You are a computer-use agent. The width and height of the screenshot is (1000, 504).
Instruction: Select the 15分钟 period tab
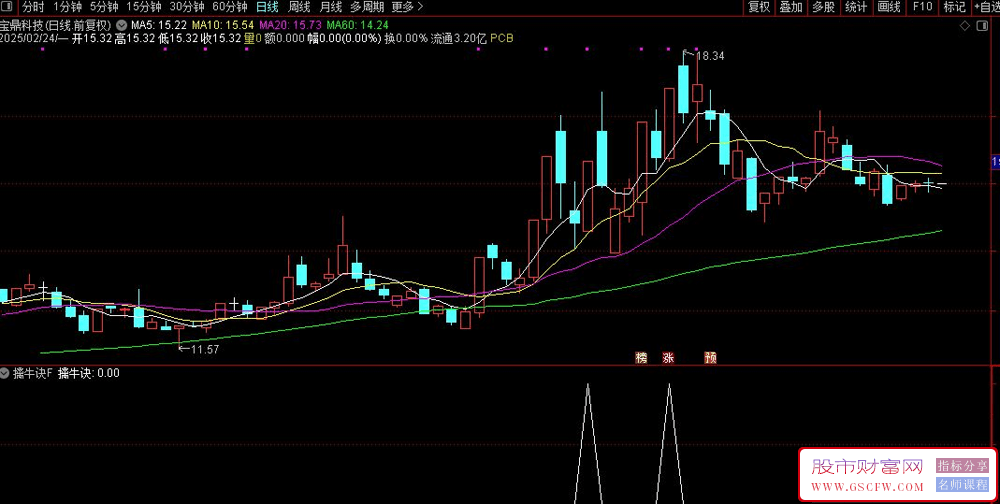(x=142, y=7)
